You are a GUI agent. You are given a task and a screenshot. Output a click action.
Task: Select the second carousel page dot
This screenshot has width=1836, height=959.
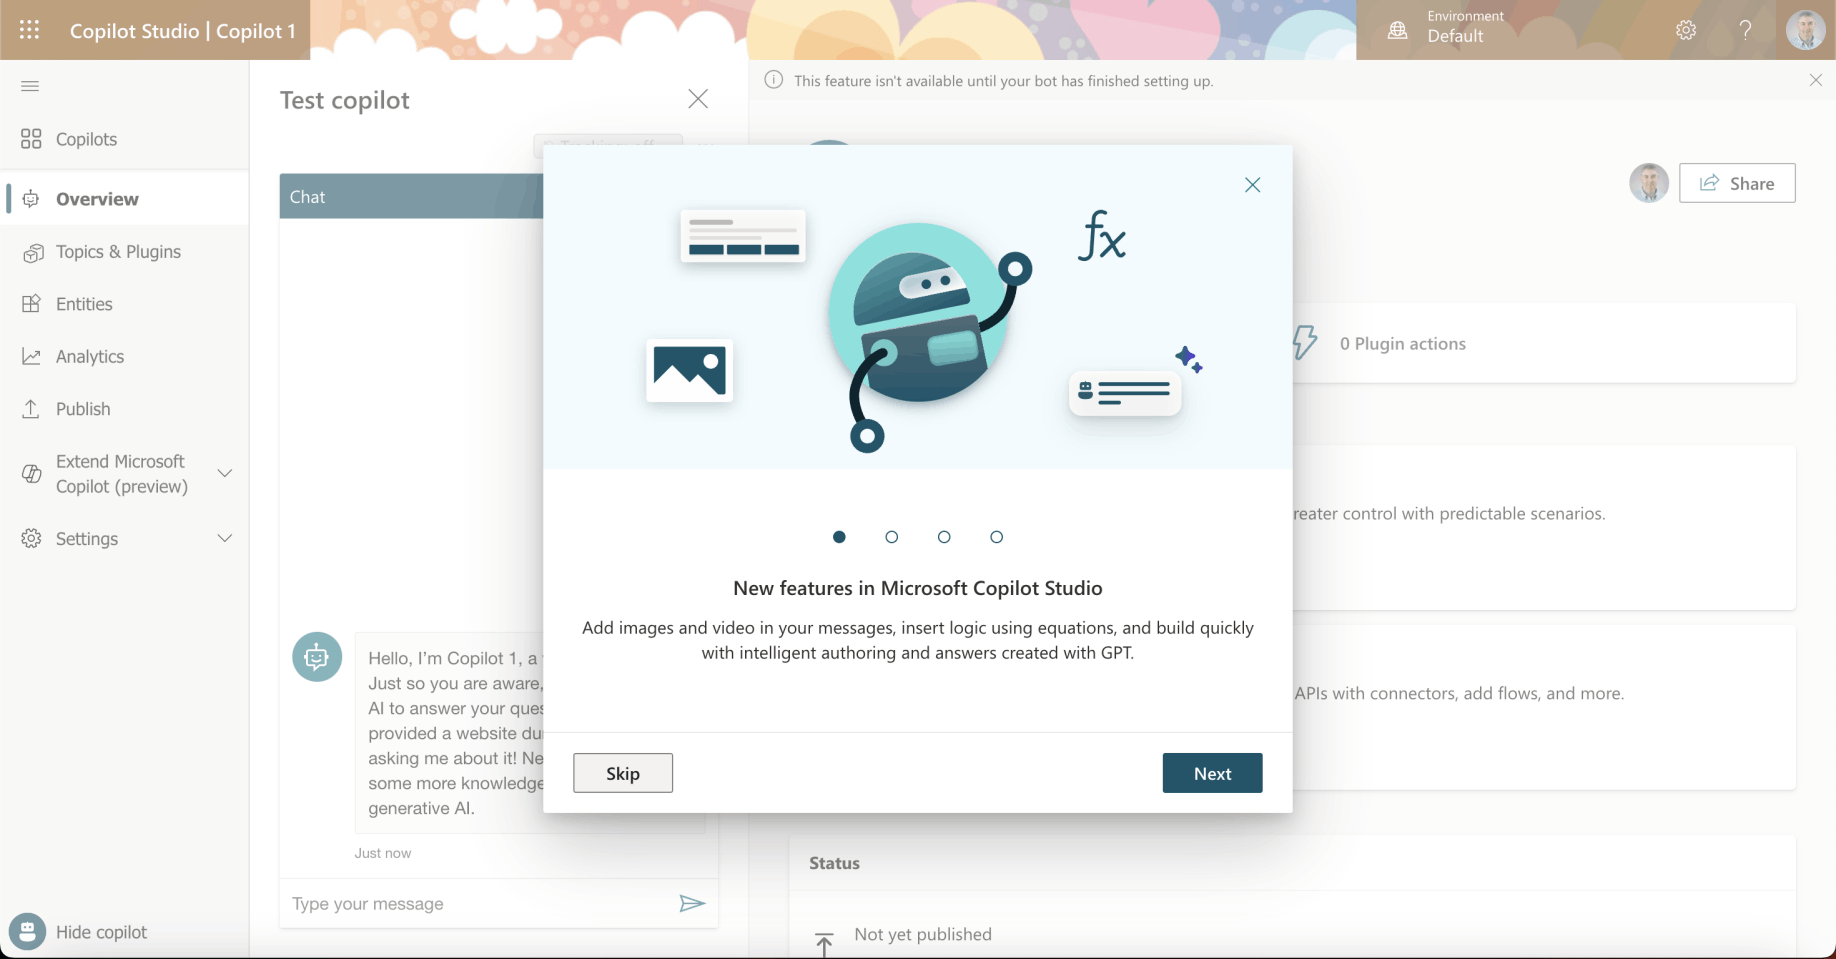[892, 537]
